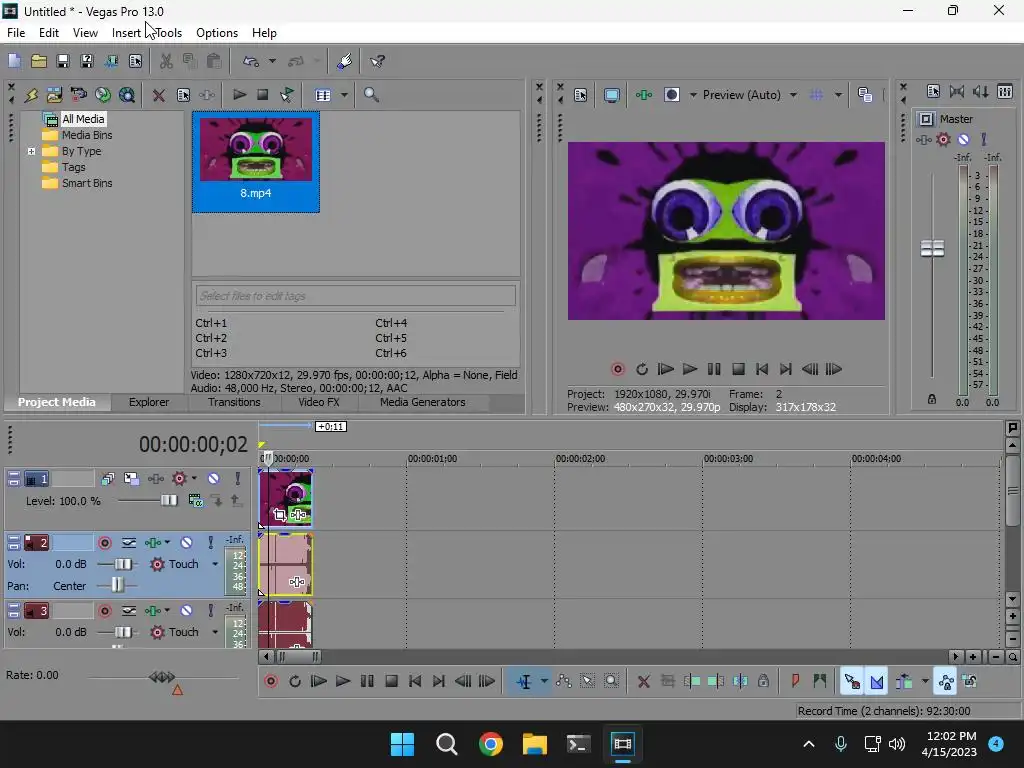
Task: Adjust the track 2 Pan slider
Action: coord(117,585)
